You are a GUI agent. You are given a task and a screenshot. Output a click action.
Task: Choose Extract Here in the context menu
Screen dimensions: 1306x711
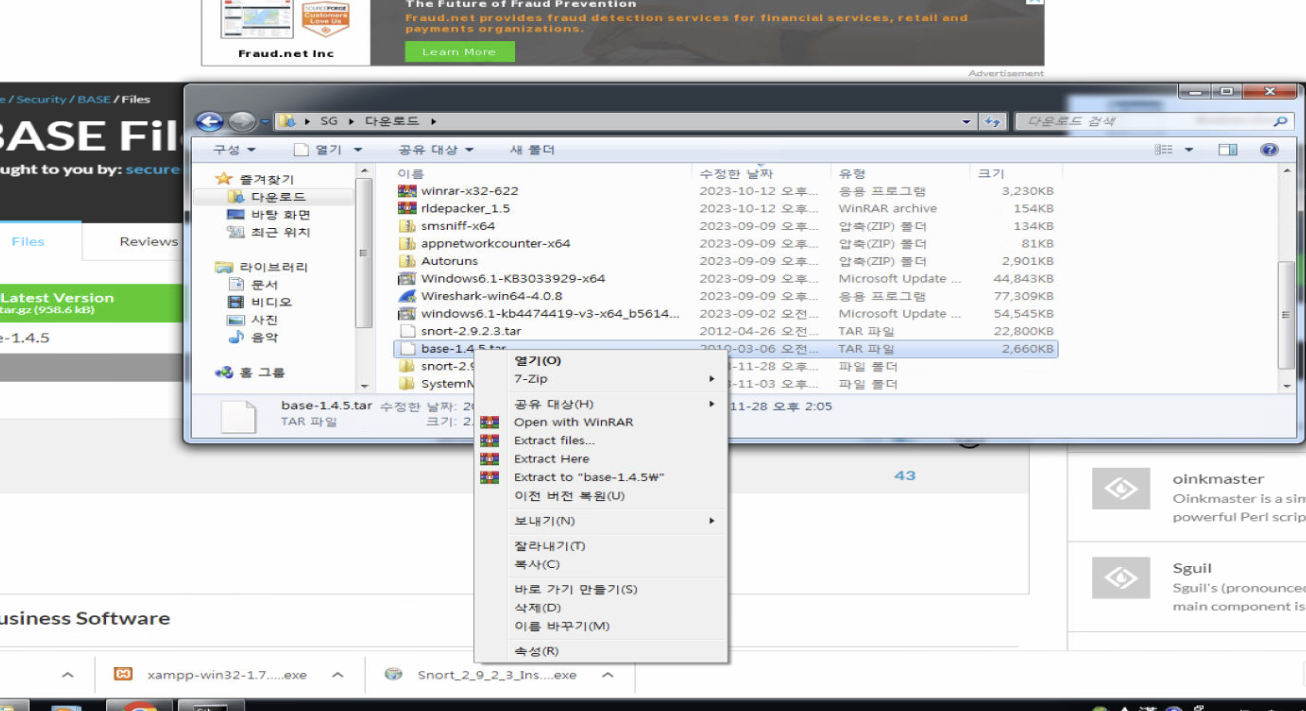552,459
